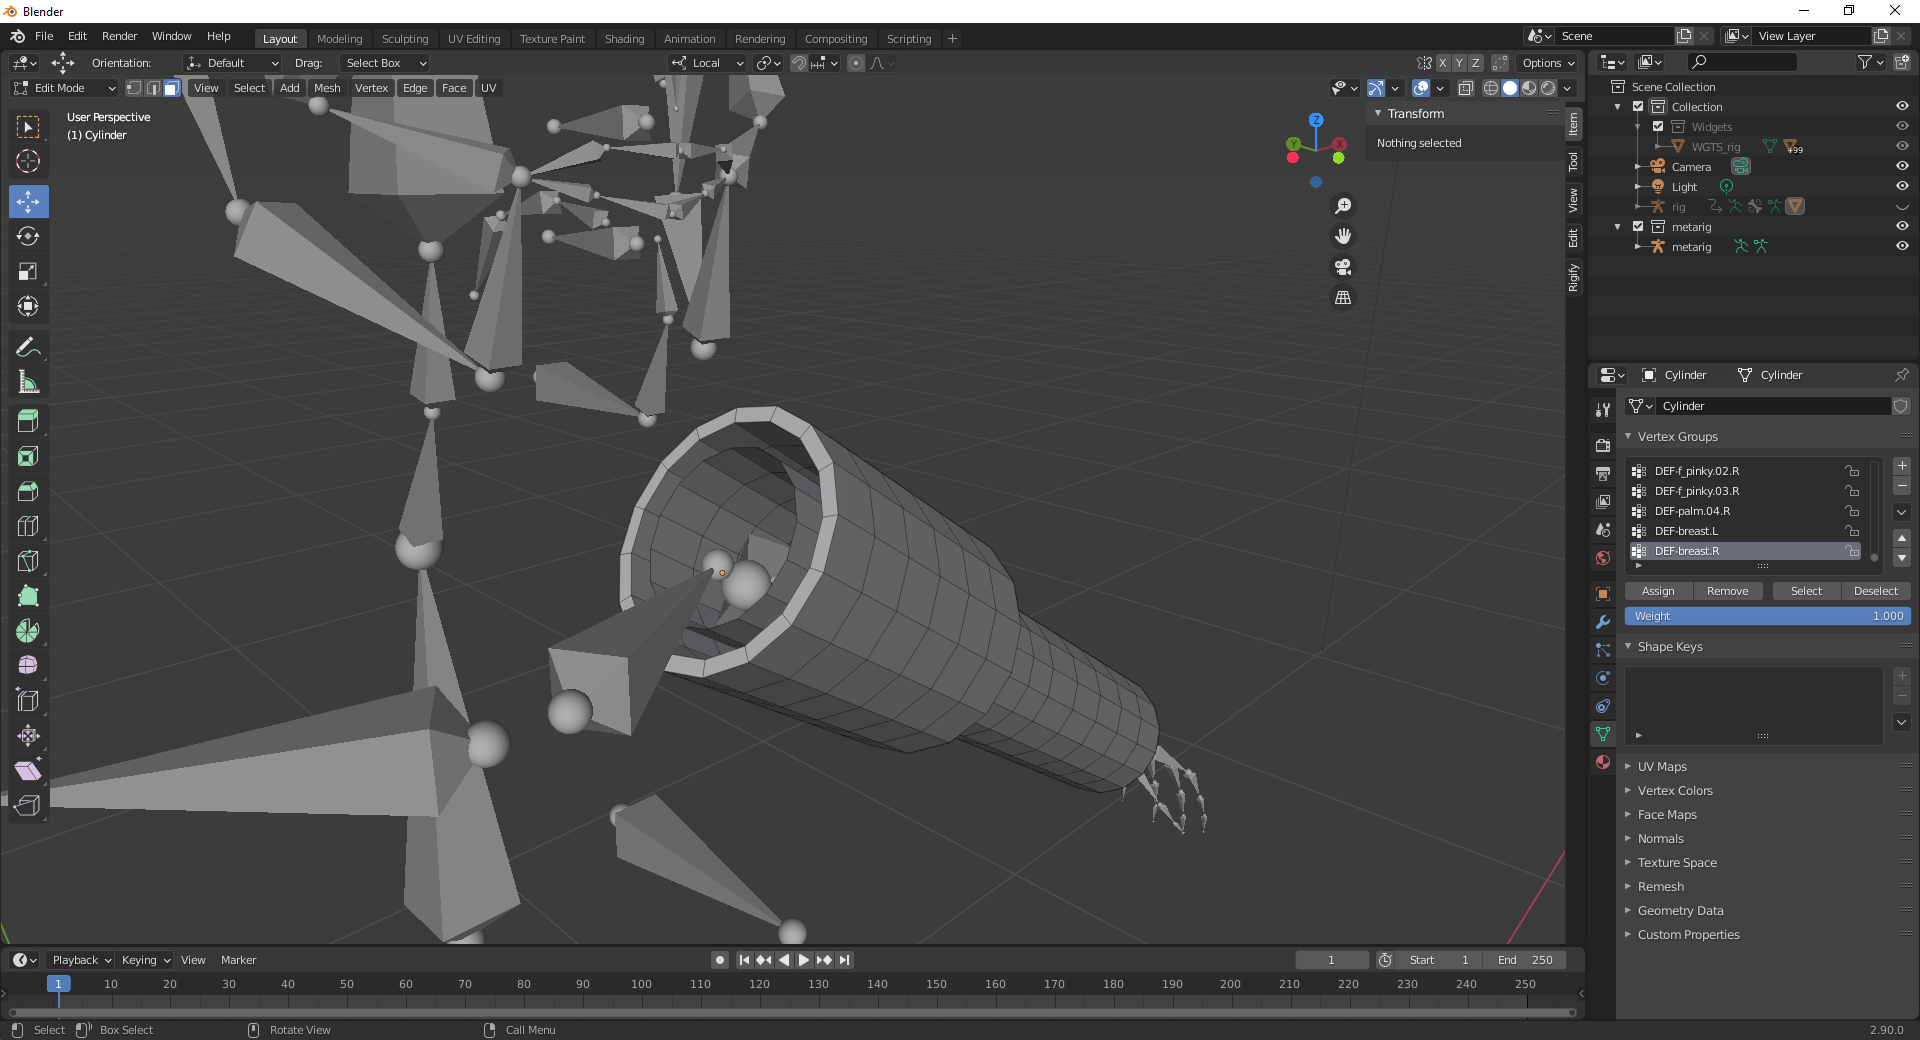1920x1040 pixels.
Task: Select the Annotate tool
Action: 28,347
